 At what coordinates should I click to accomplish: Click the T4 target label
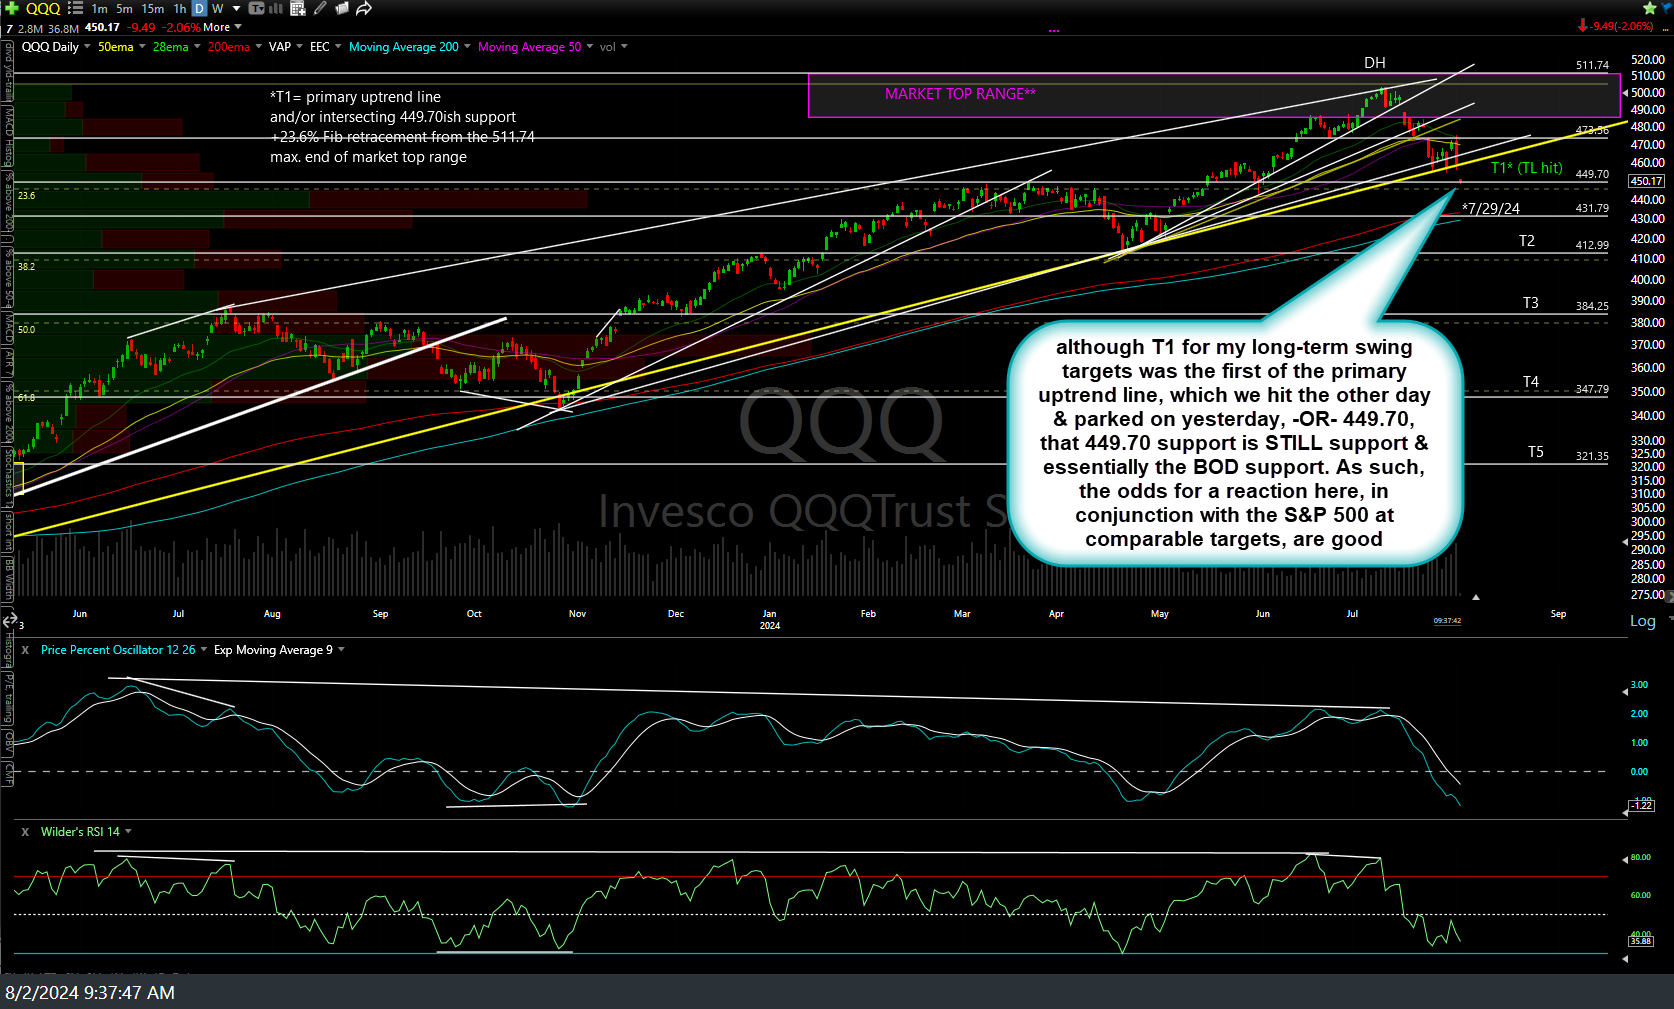click(x=1530, y=382)
